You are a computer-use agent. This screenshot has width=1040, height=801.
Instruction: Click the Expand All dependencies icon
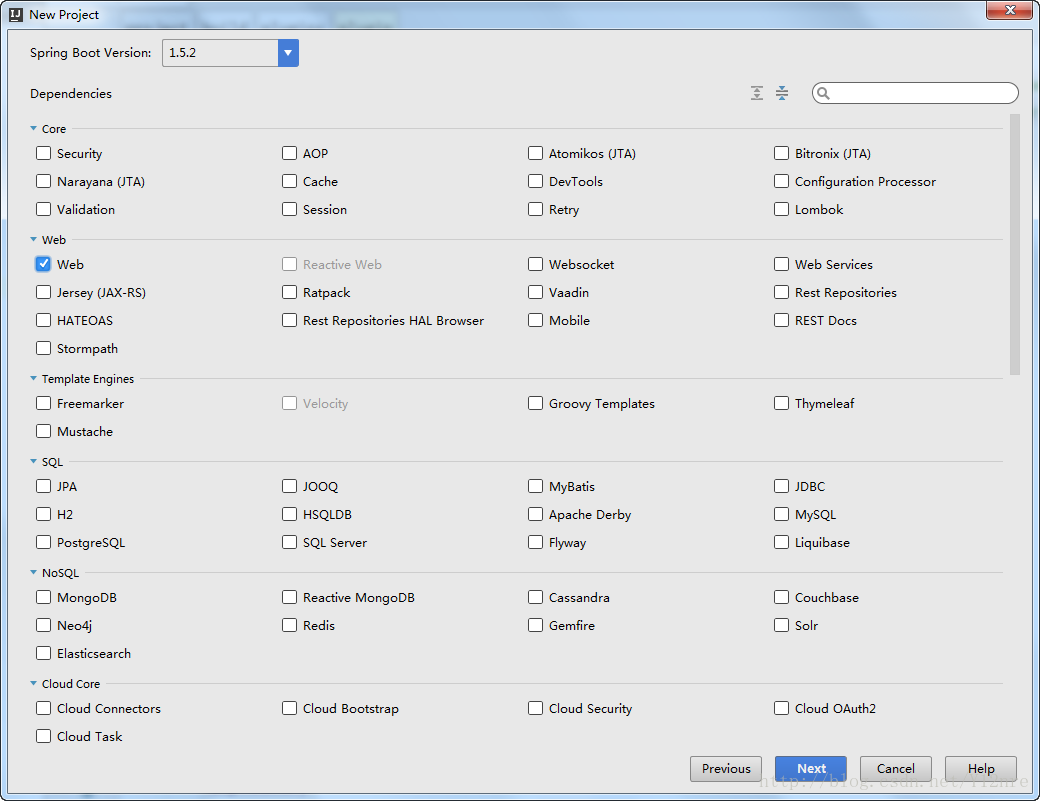[757, 93]
